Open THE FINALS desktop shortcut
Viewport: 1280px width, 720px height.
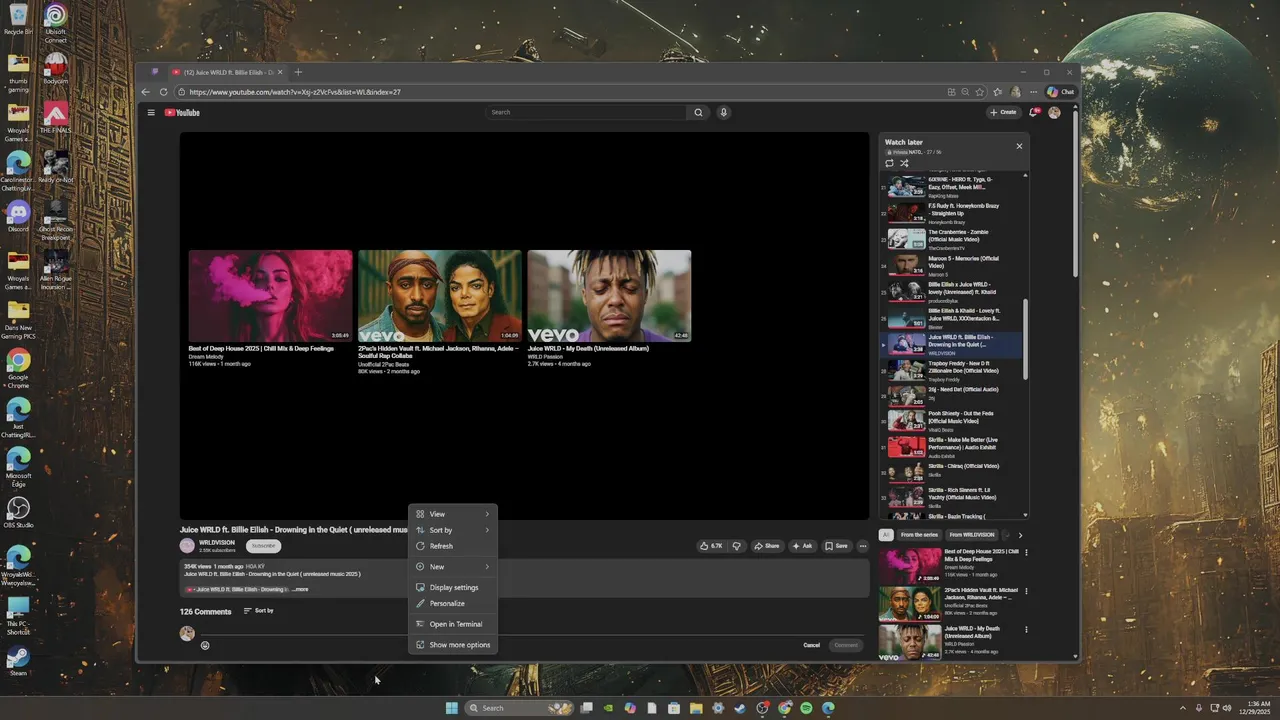[56, 118]
